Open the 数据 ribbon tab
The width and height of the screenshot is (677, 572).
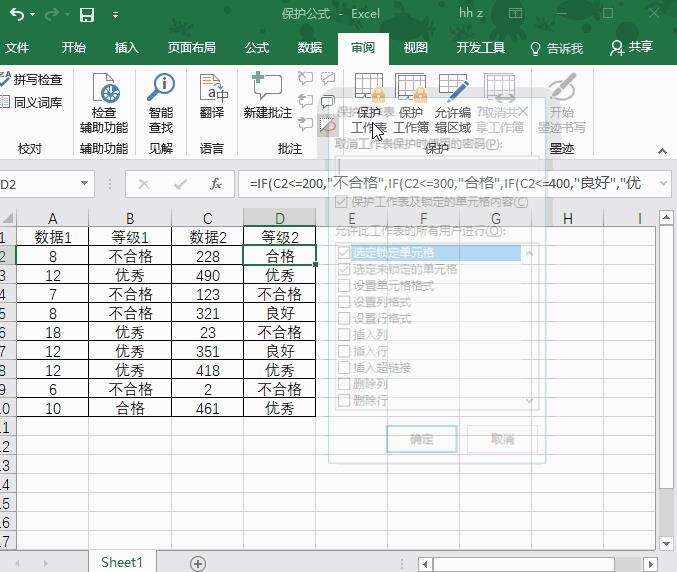tap(310, 47)
